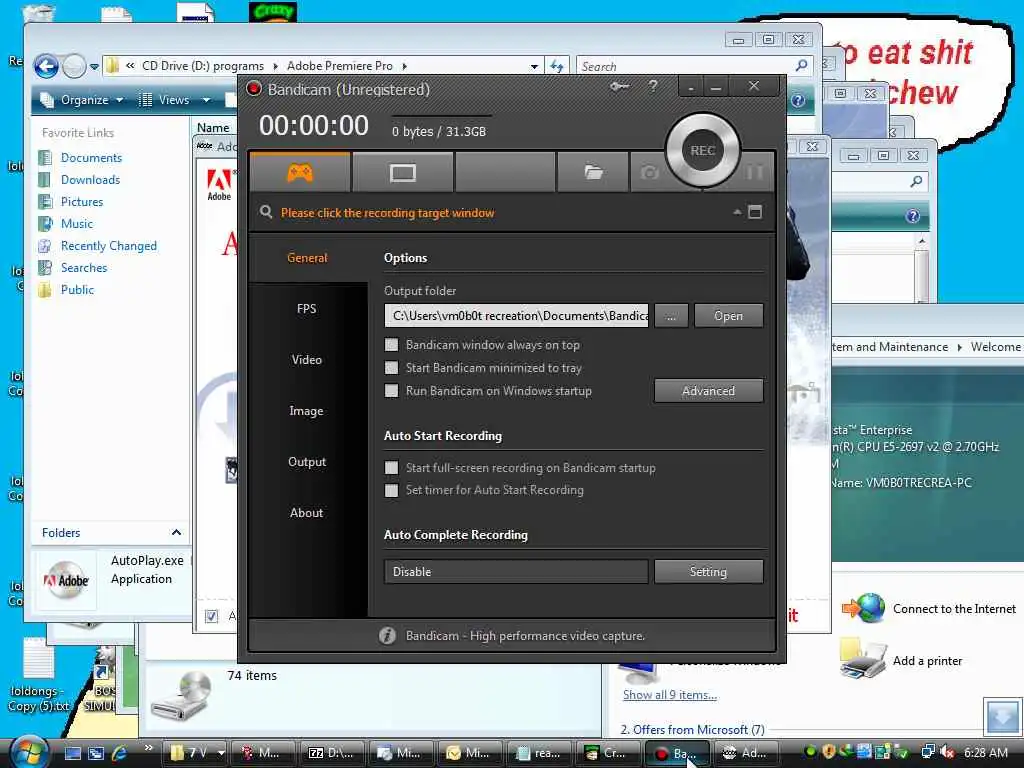Click the Name column header in Explorer
1024x768 pixels.
213,127
